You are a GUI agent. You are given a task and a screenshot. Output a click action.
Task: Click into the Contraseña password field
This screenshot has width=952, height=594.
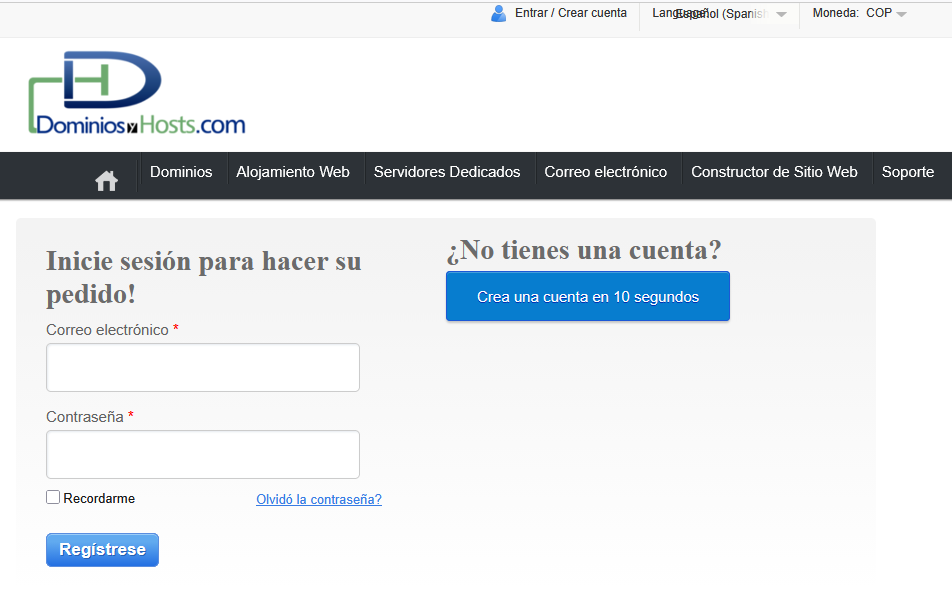coord(203,454)
